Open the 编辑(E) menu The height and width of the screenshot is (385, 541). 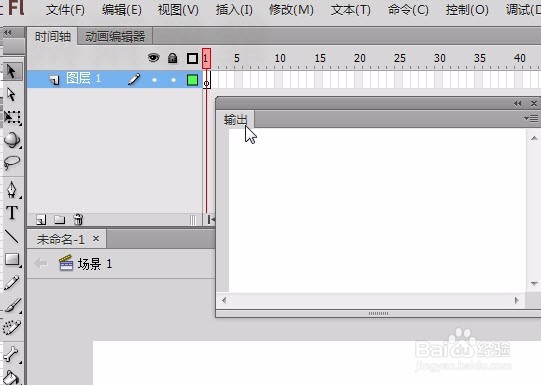(121, 10)
